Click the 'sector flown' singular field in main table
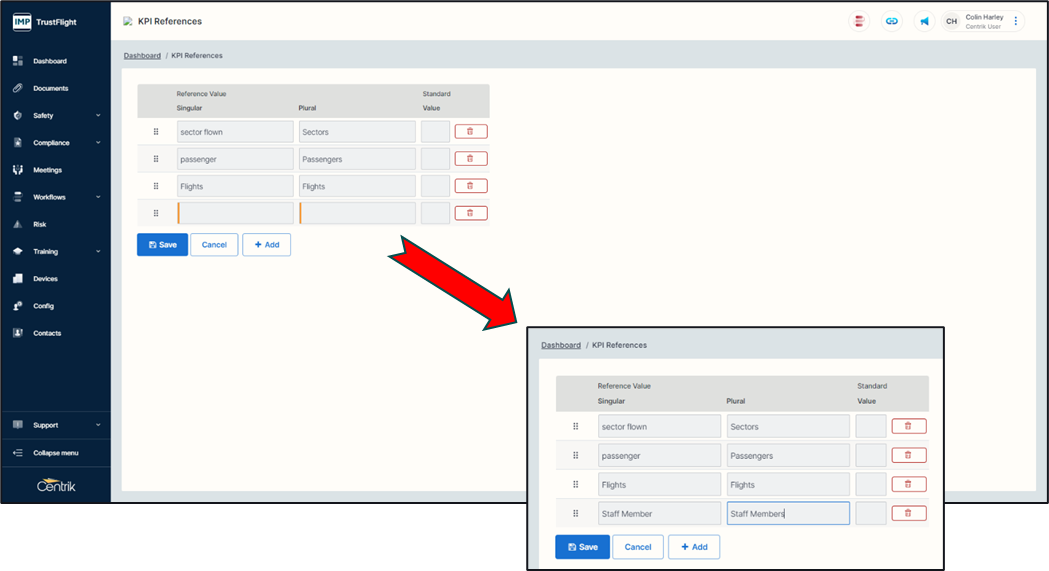The width and height of the screenshot is (1049, 571). [235, 132]
